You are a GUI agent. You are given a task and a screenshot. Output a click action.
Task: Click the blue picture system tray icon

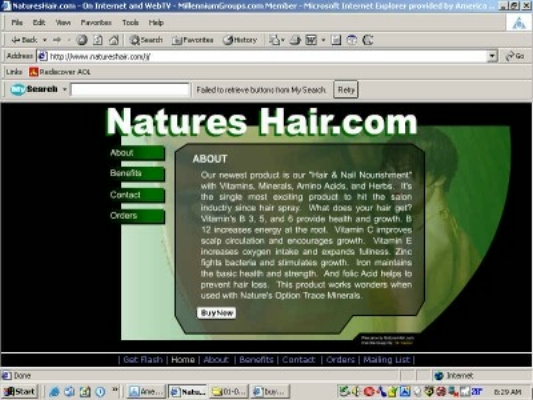[405, 392]
